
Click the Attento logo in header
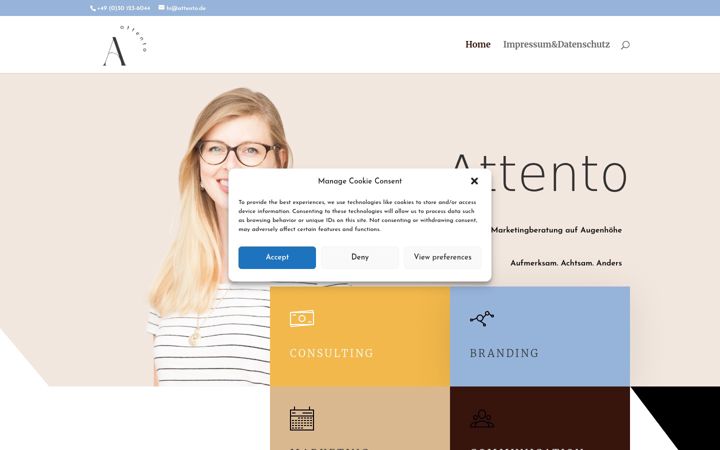click(125, 45)
